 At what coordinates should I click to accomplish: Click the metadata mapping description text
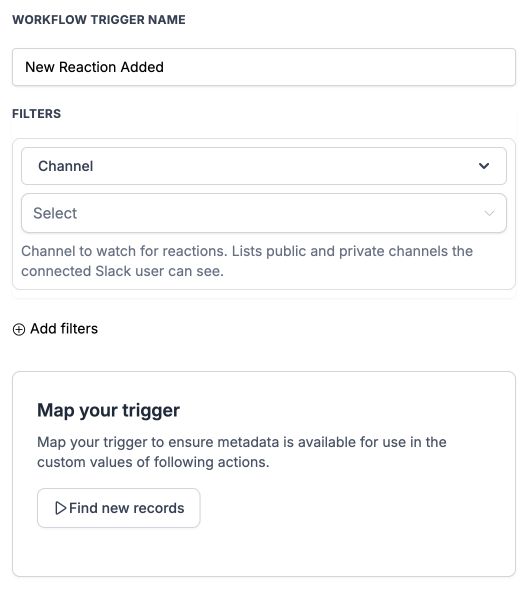[x=242, y=452]
